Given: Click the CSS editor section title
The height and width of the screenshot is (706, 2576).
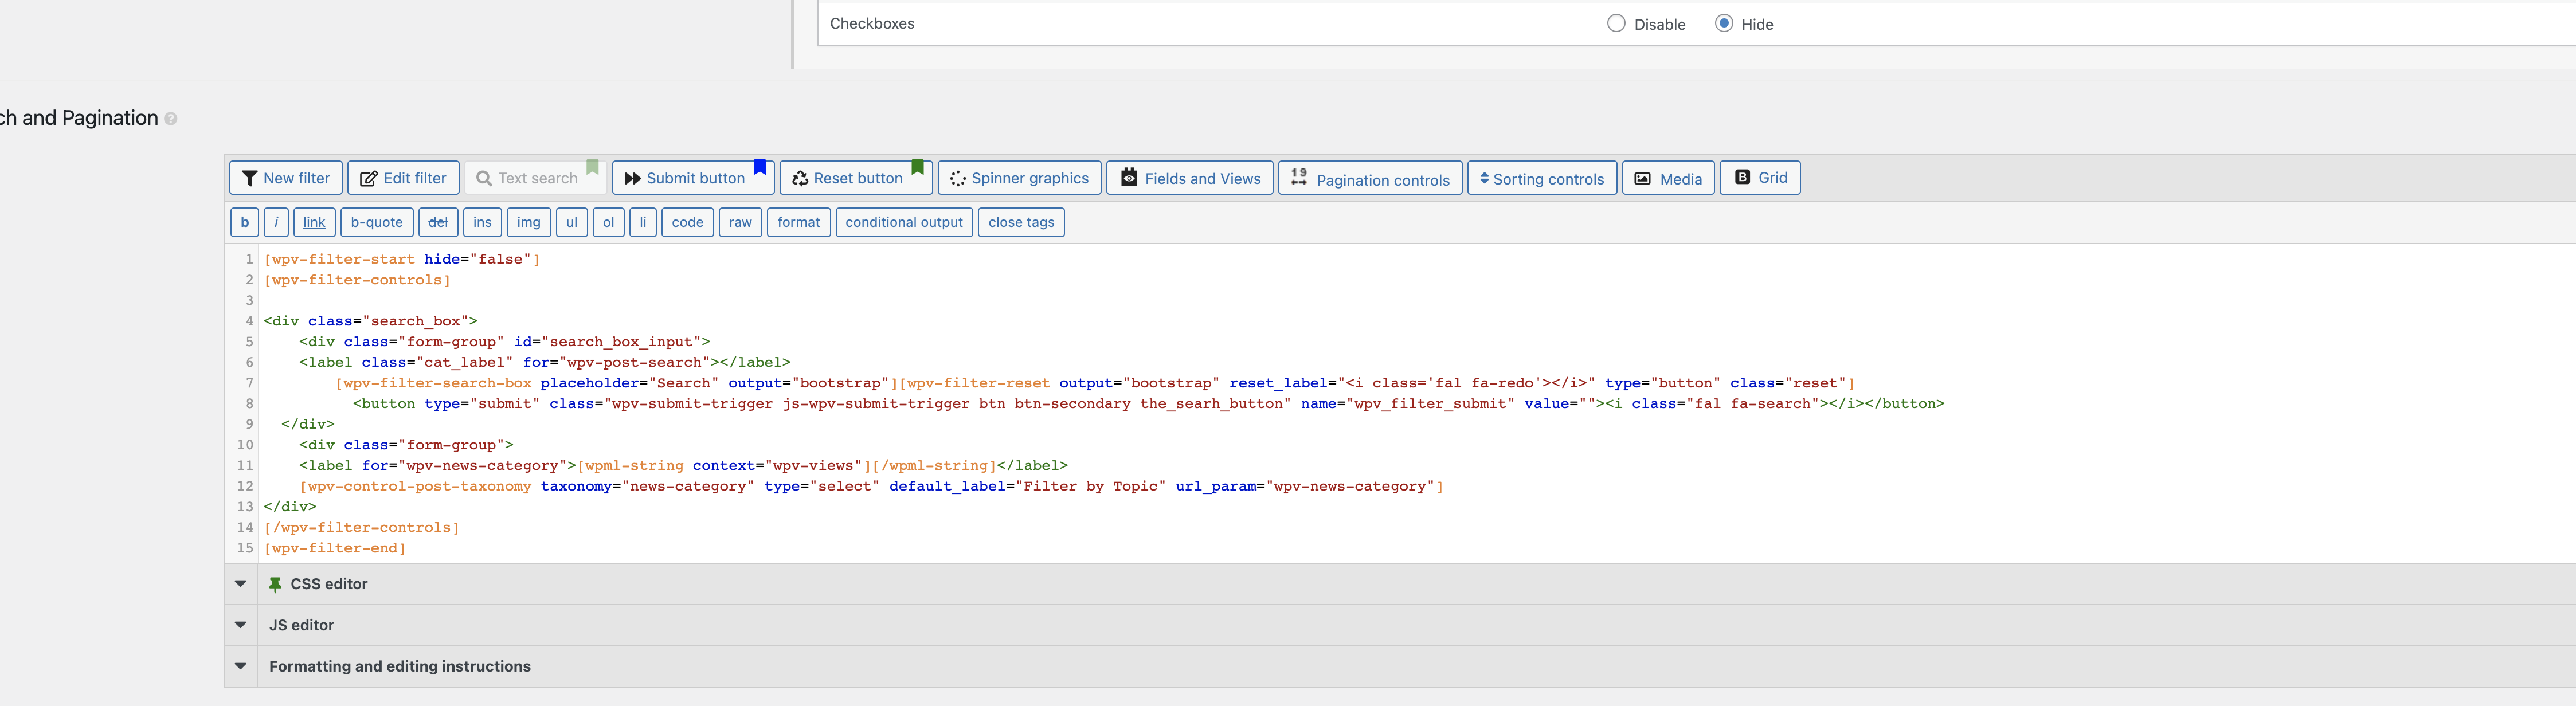Looking at the screenshot, I should 329,584.
